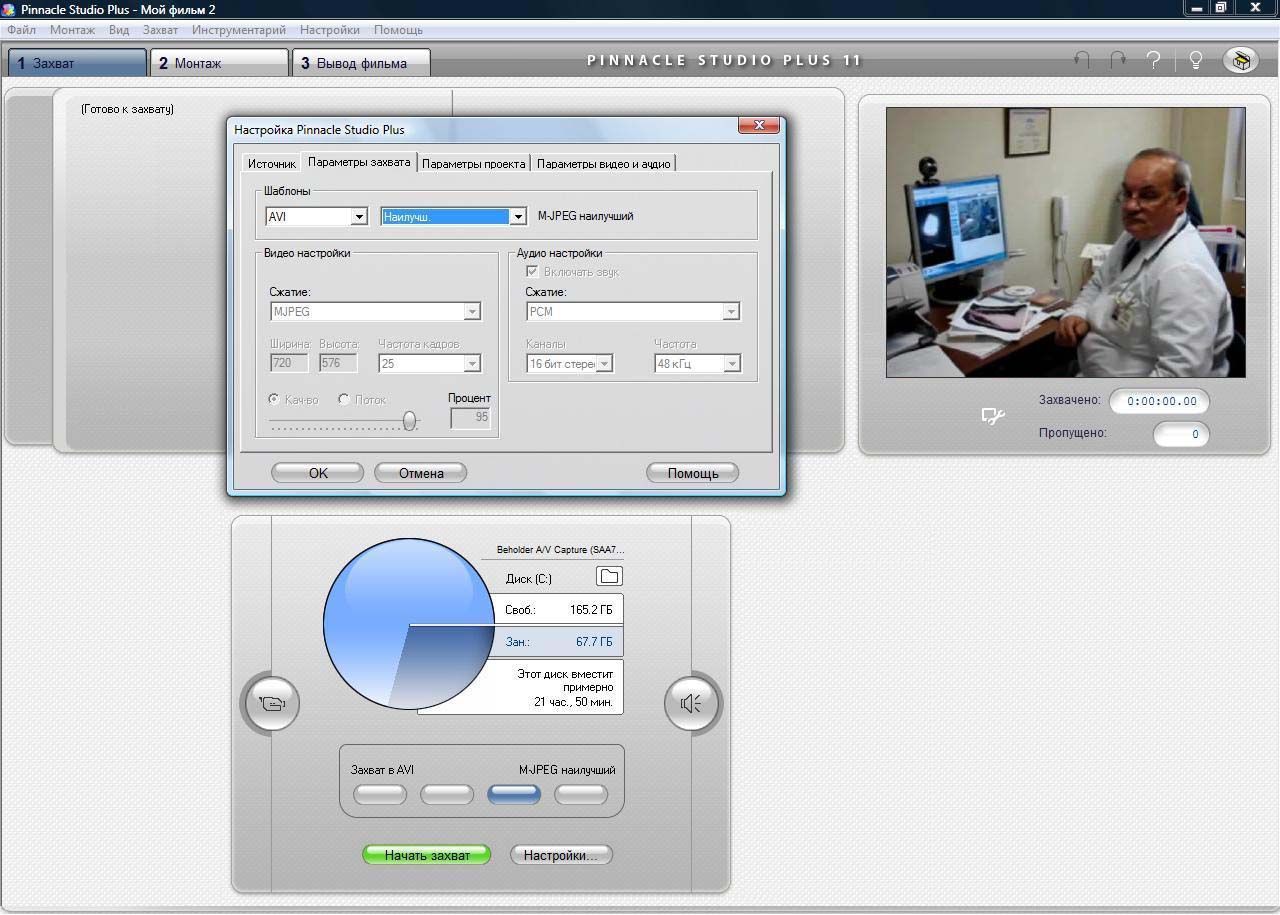Screen dimensions: 1280x915
Task: Select the highlighted M-JPEG capture preset button
Action: pos(514,794)
